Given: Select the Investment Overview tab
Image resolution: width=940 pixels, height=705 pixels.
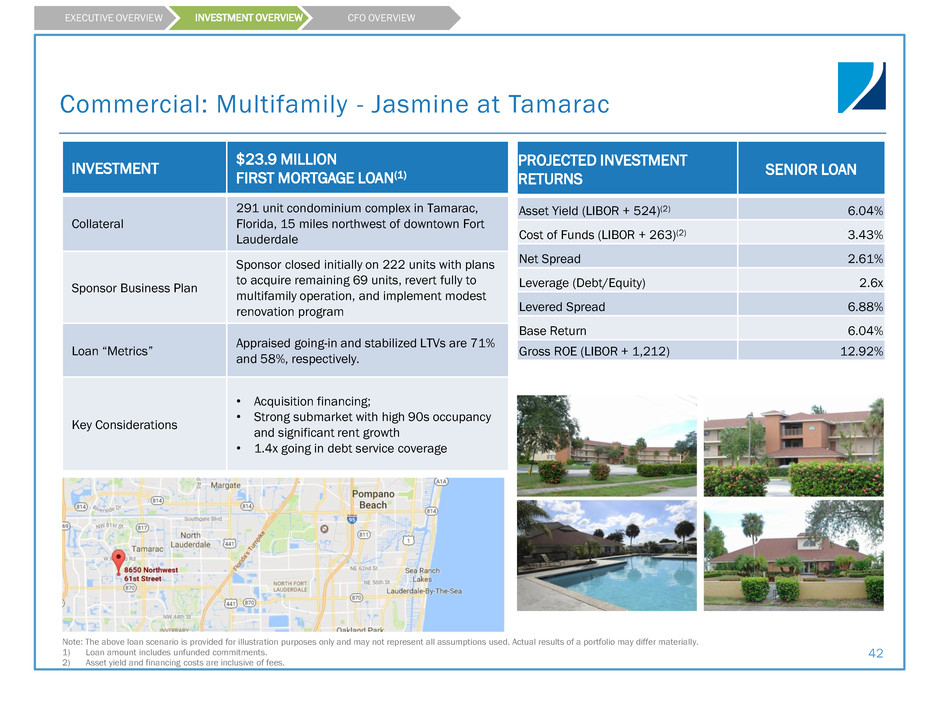Looking at the screenshot, I should (234, 18).
